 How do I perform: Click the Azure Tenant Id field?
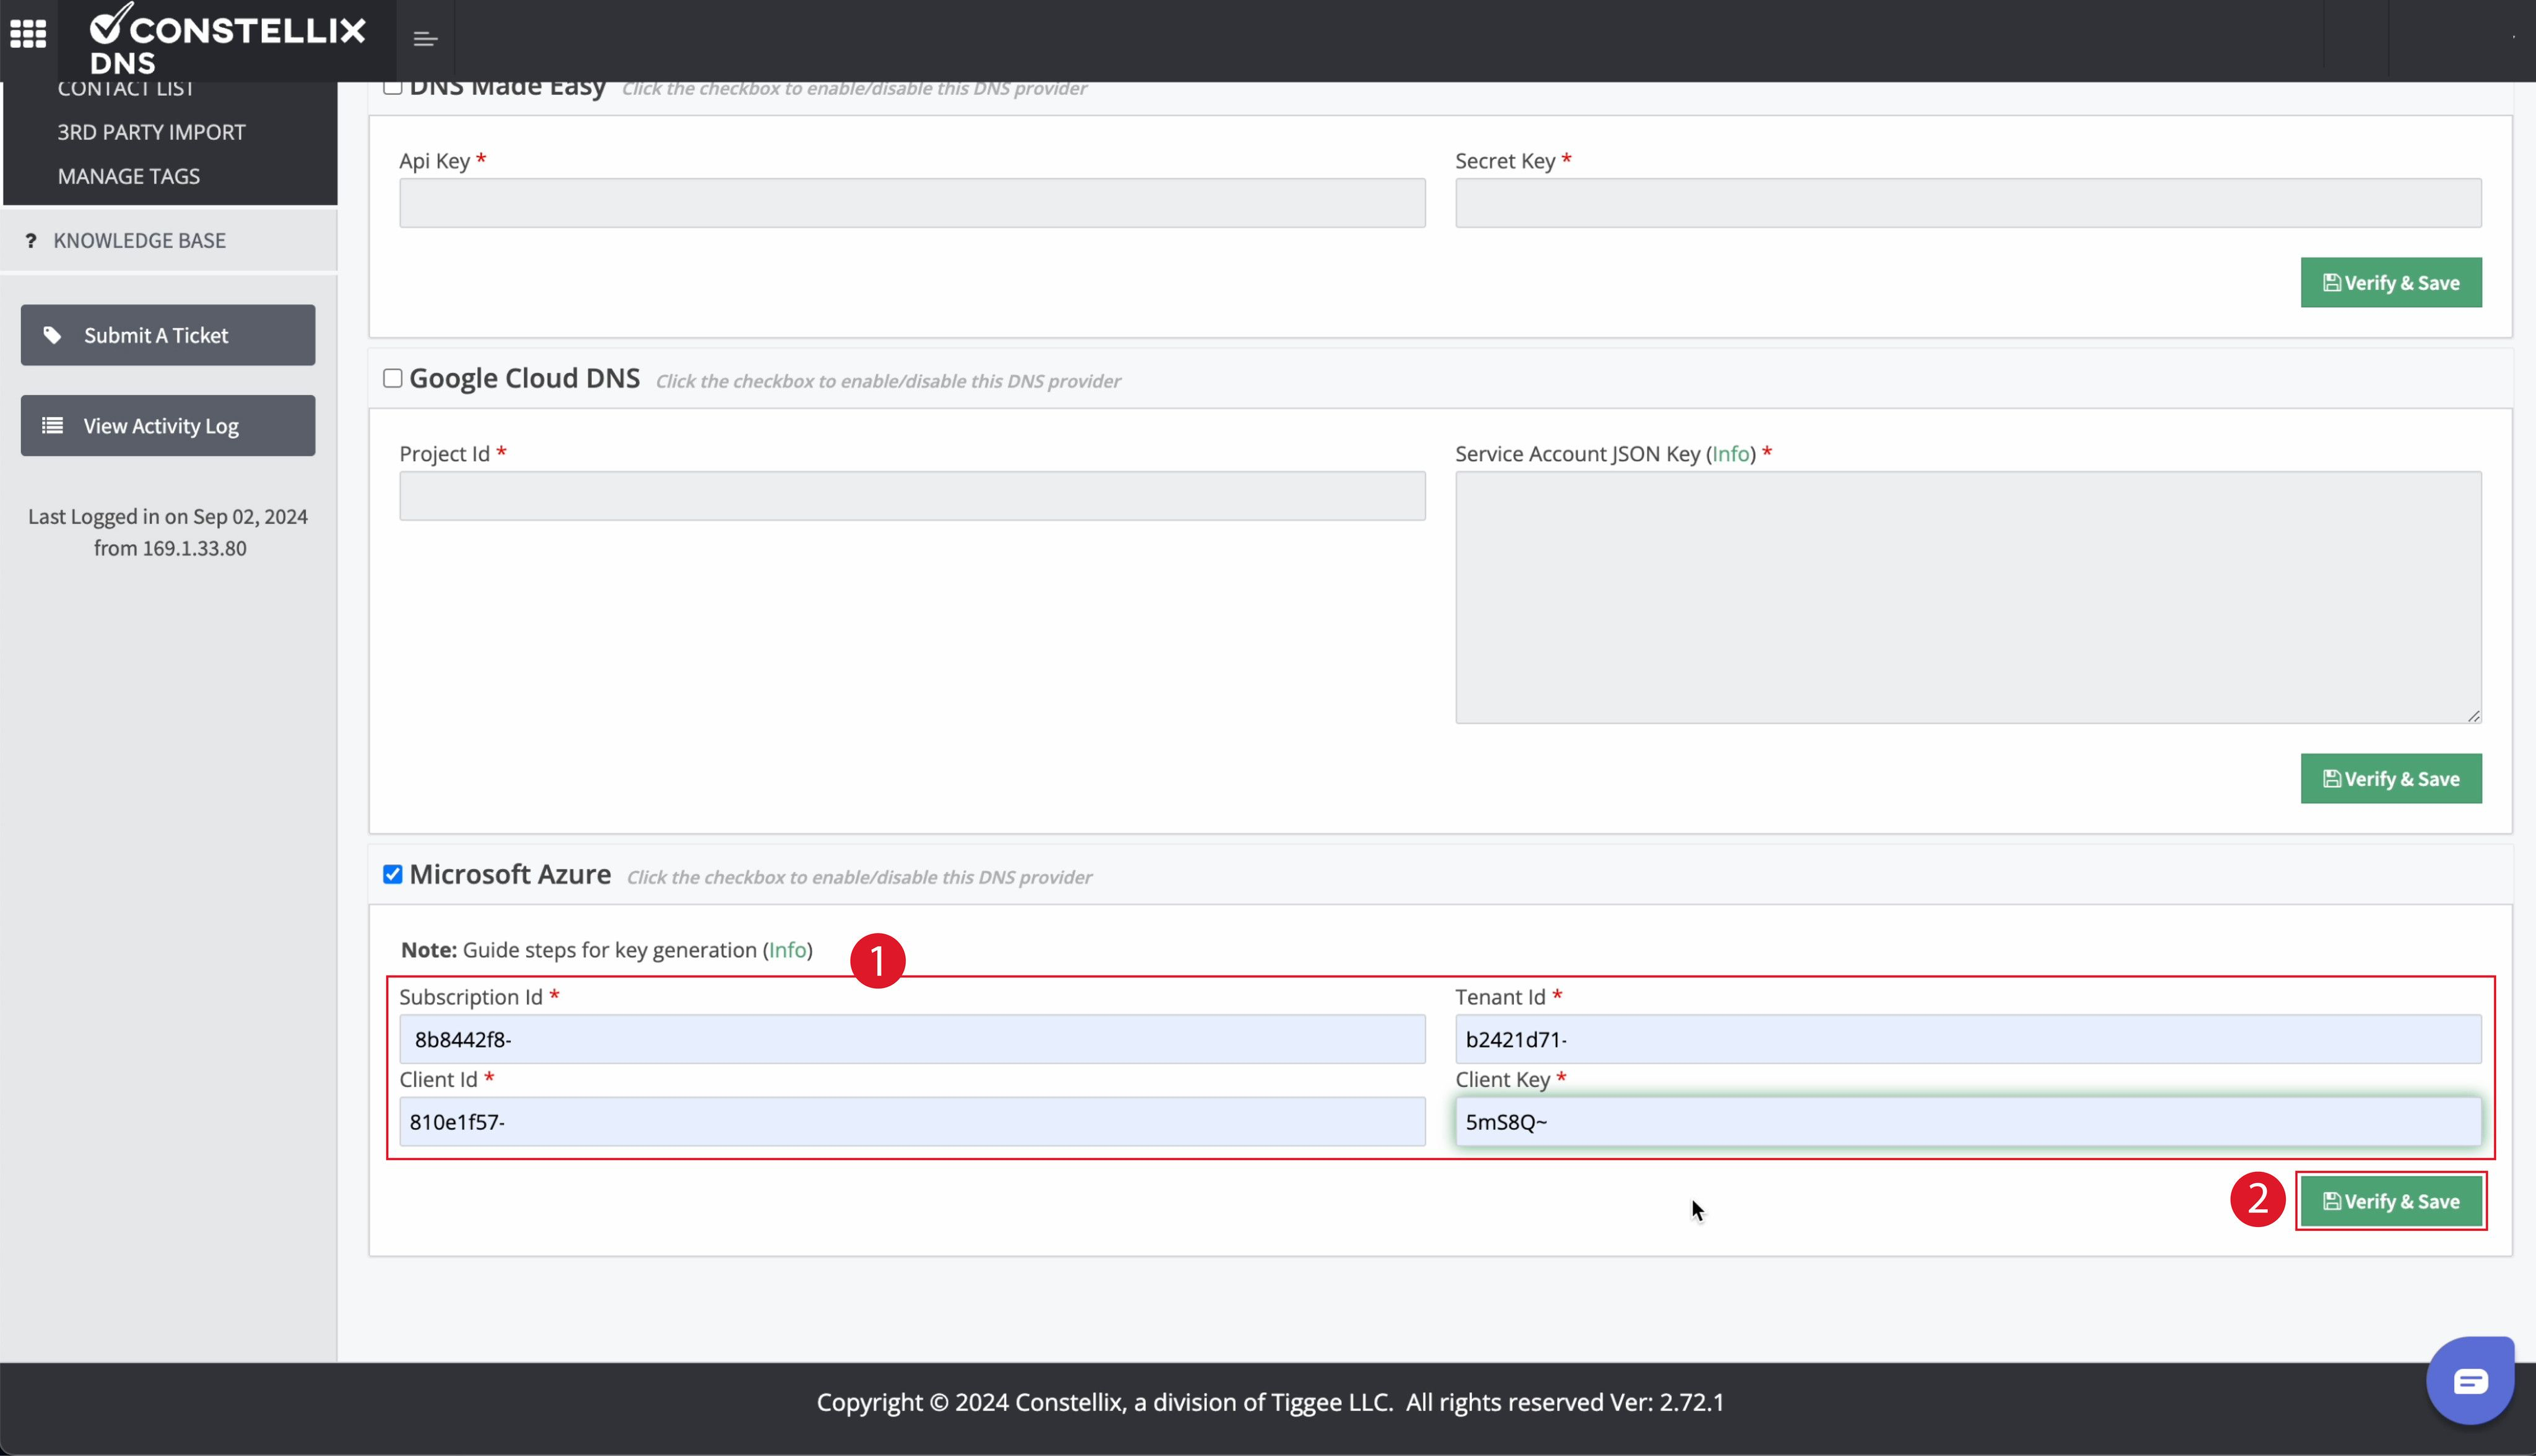1967,1039
